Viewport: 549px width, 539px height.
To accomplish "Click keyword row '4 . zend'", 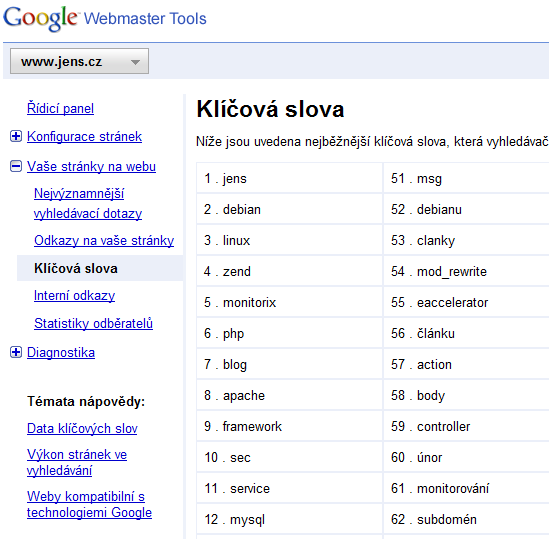I will click(289, 271).
